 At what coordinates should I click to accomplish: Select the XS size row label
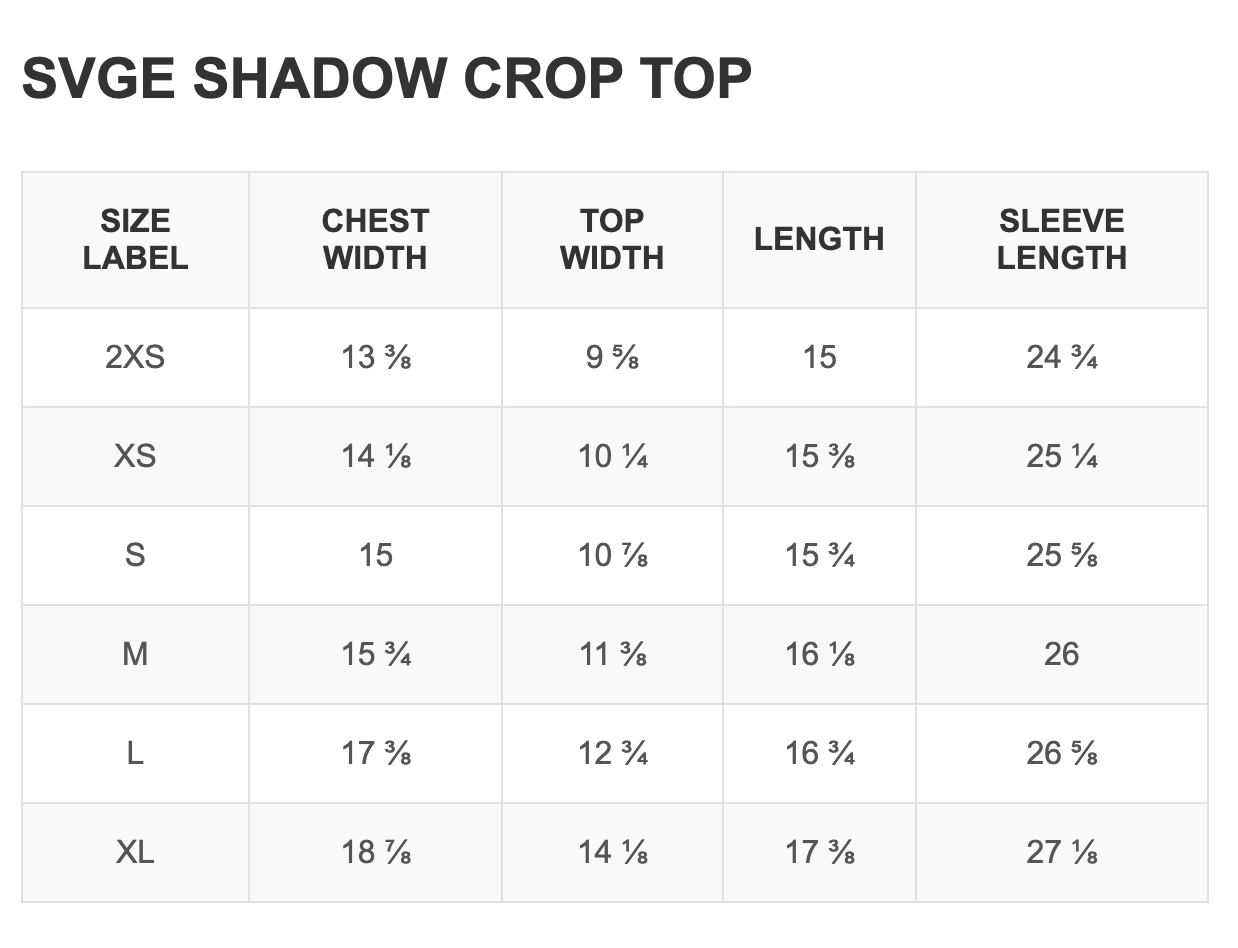click(135, 456)
